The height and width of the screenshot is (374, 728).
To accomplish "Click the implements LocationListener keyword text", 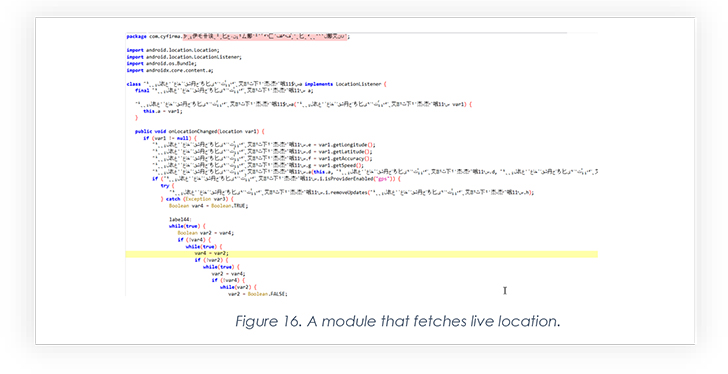I will pos(343,84).
